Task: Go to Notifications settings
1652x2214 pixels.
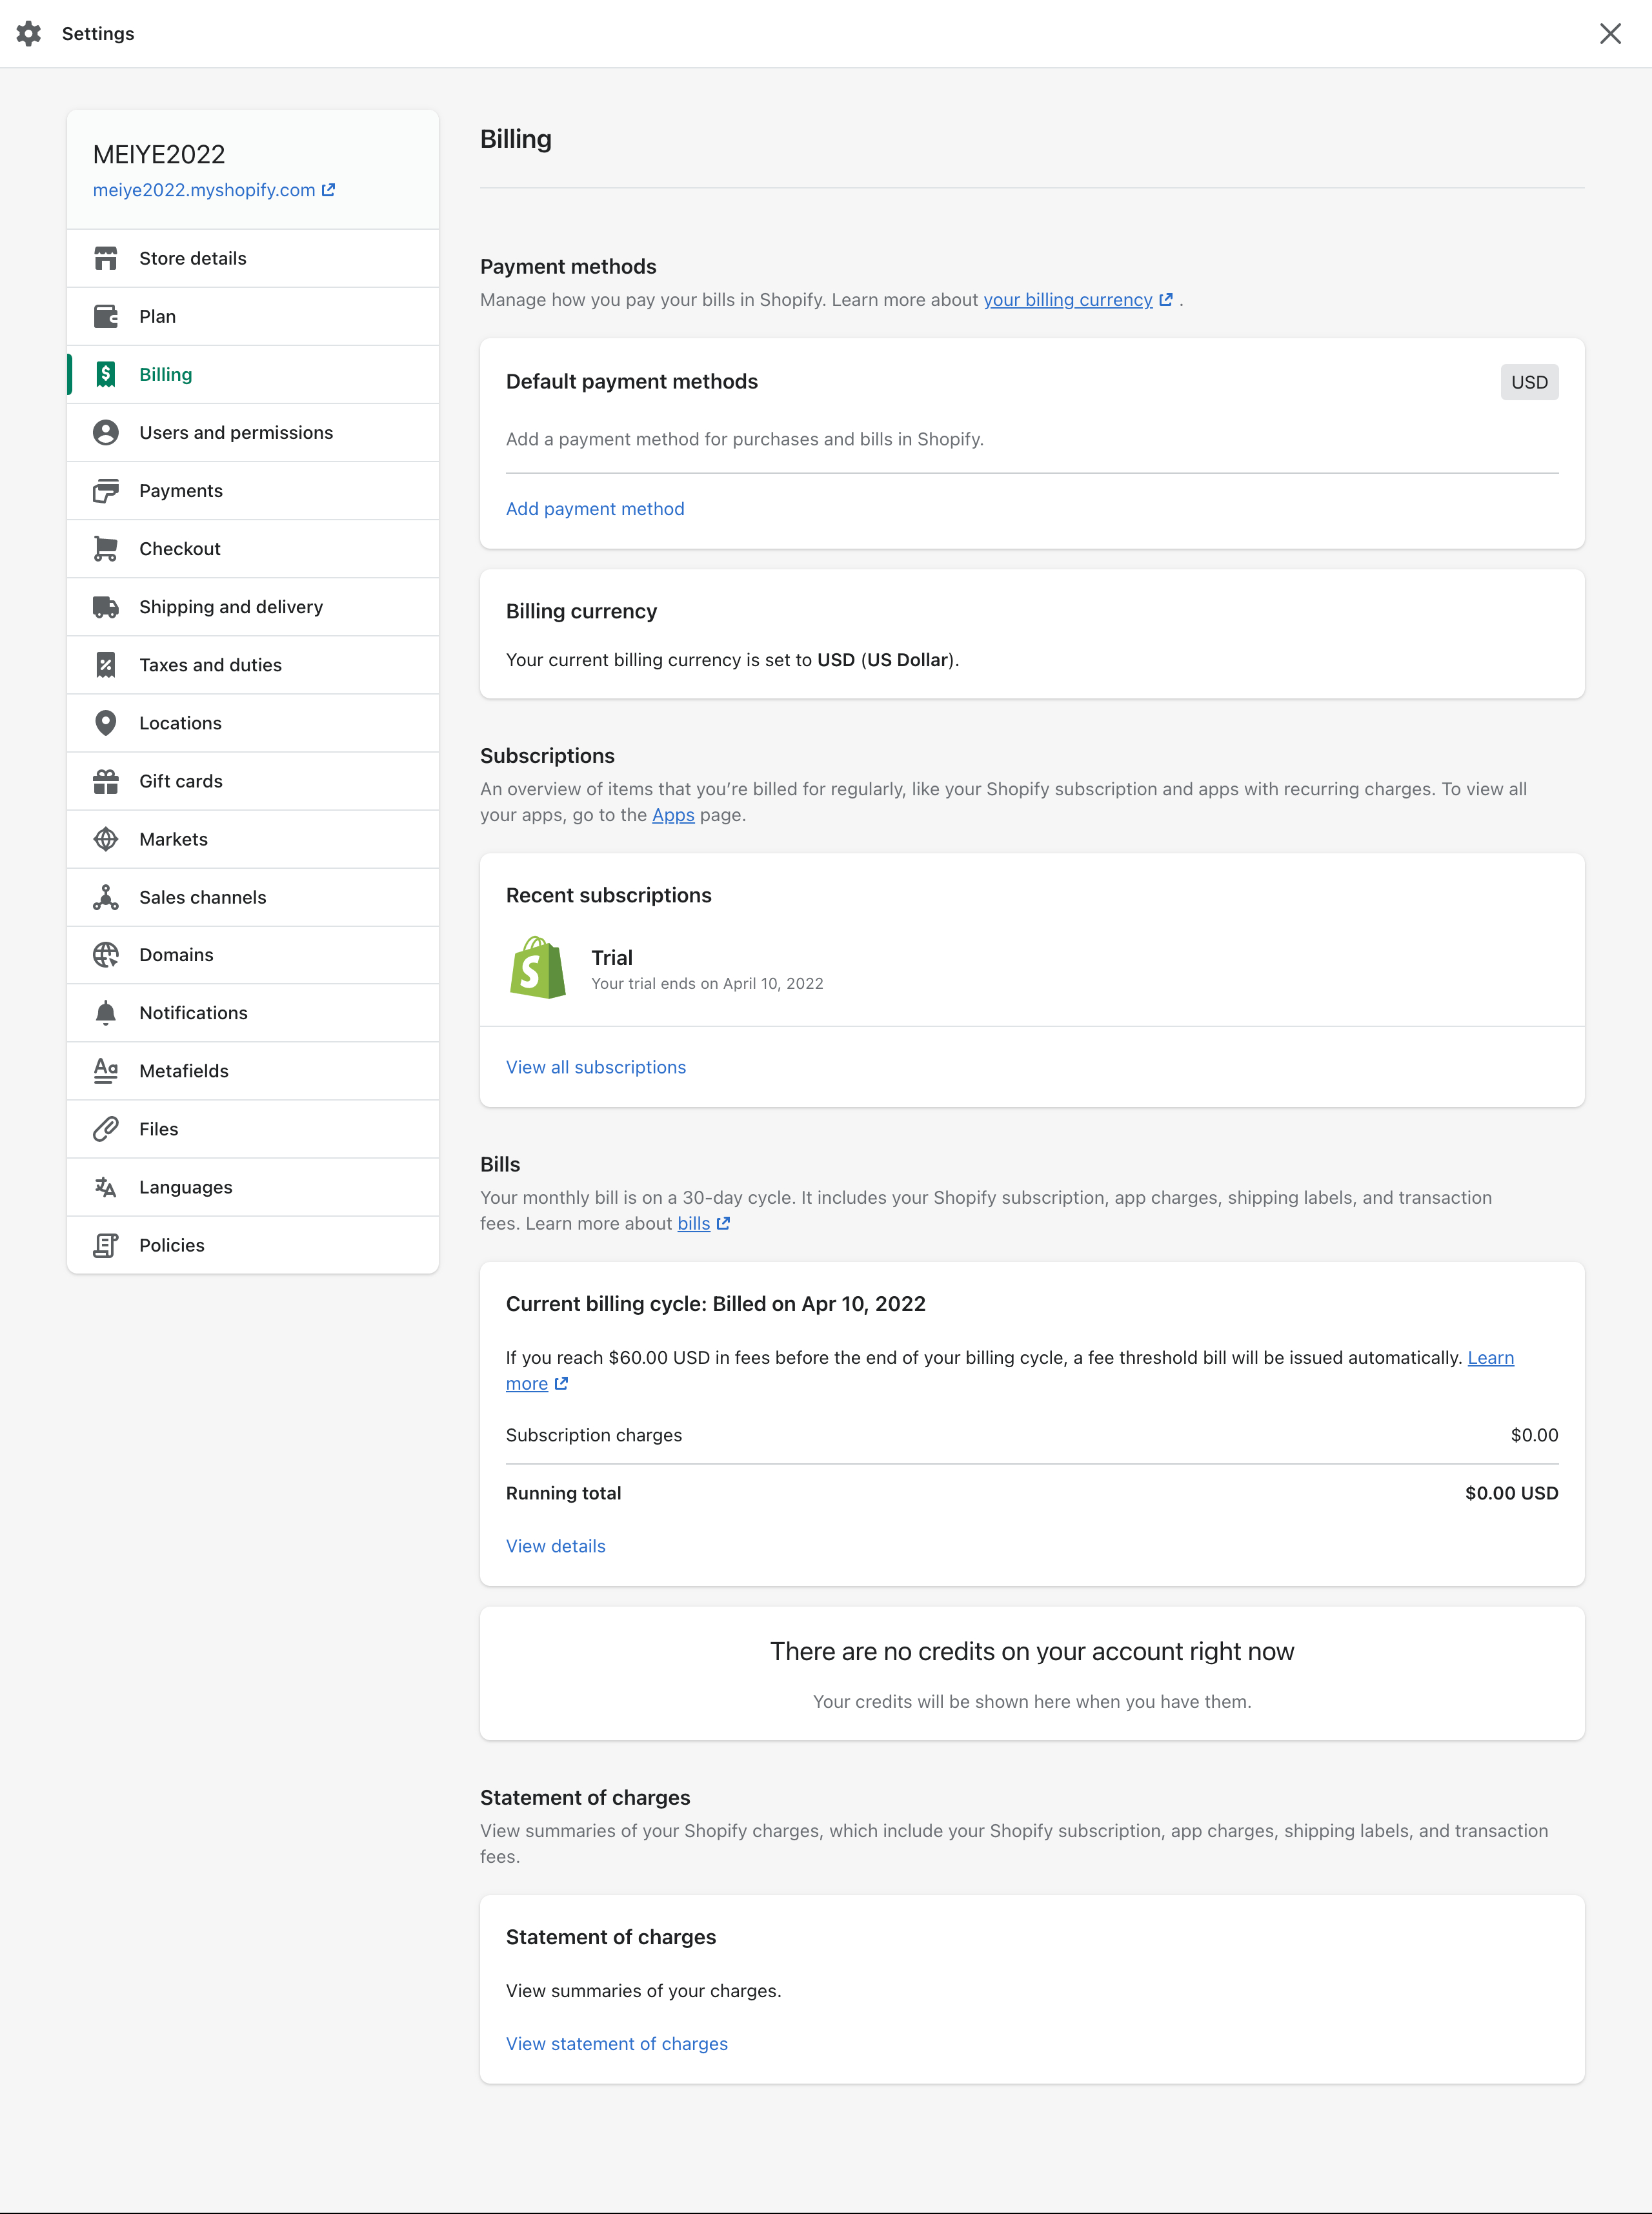Action: (253, 1012)
